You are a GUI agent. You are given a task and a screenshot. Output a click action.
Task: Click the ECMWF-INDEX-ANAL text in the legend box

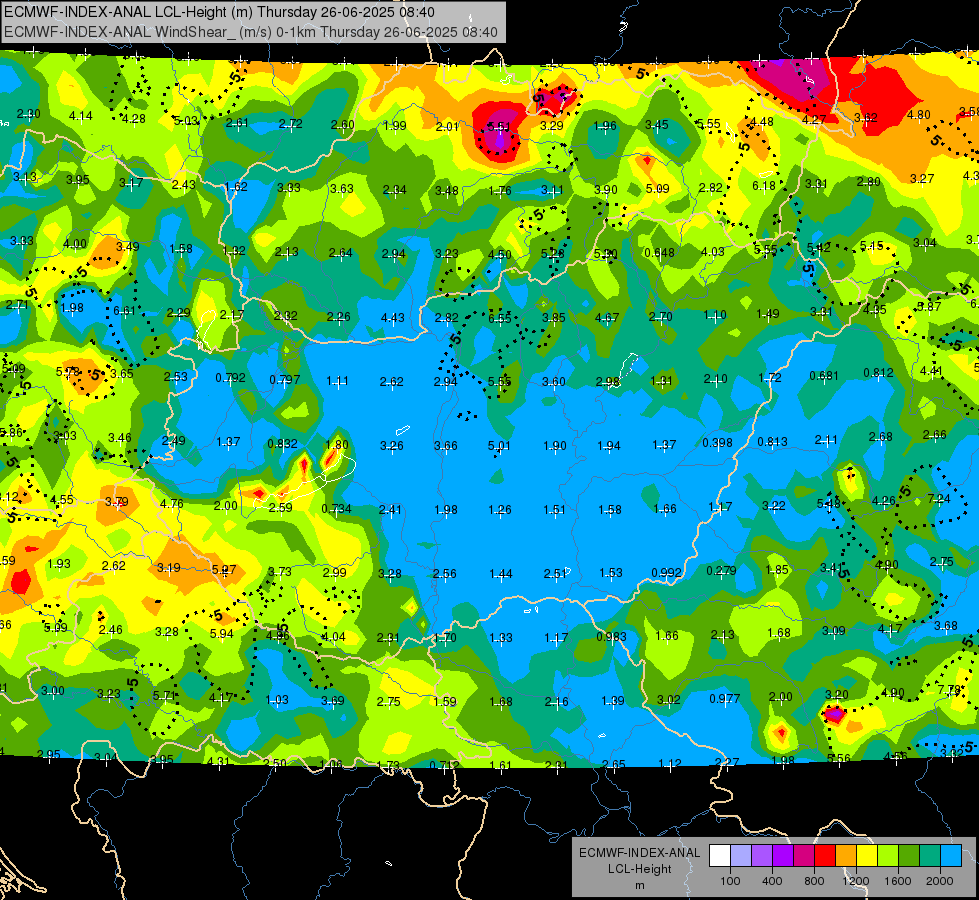(x=639, y=853)
